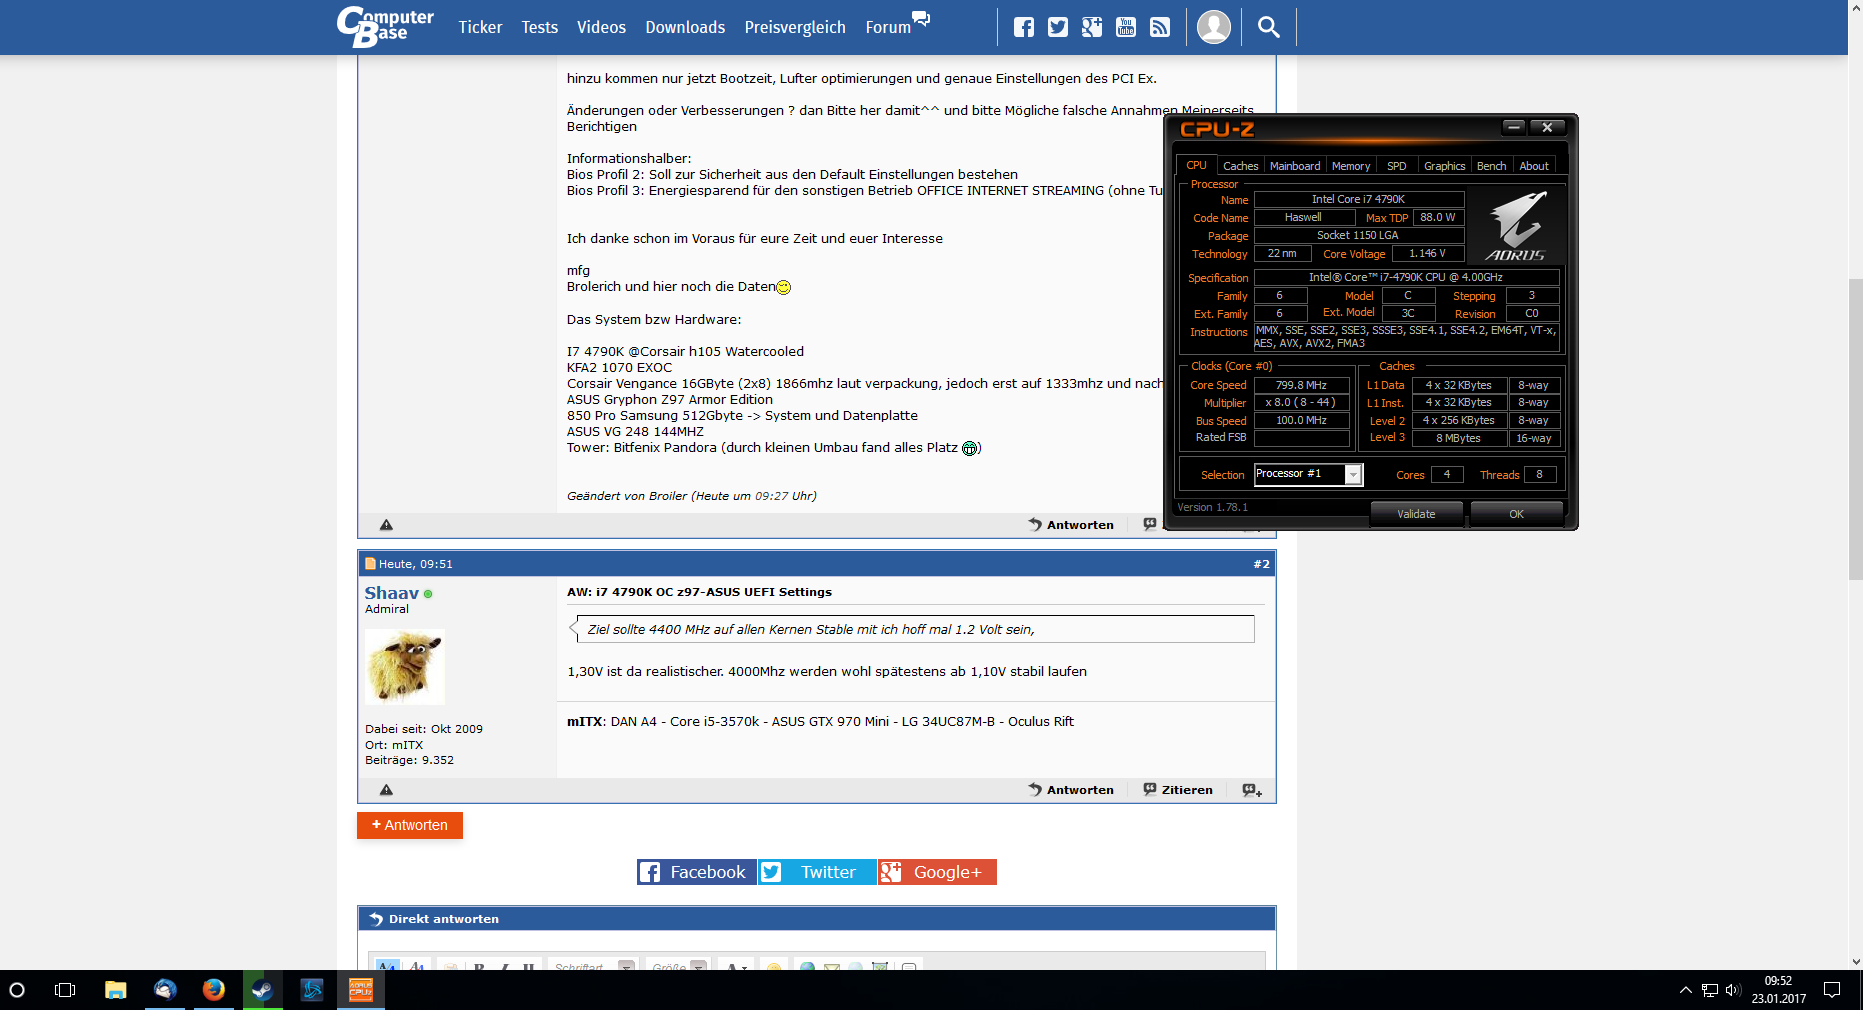Open Thunderbird mail from taskbar
Screen dimensions: 1863x1010
165,990
